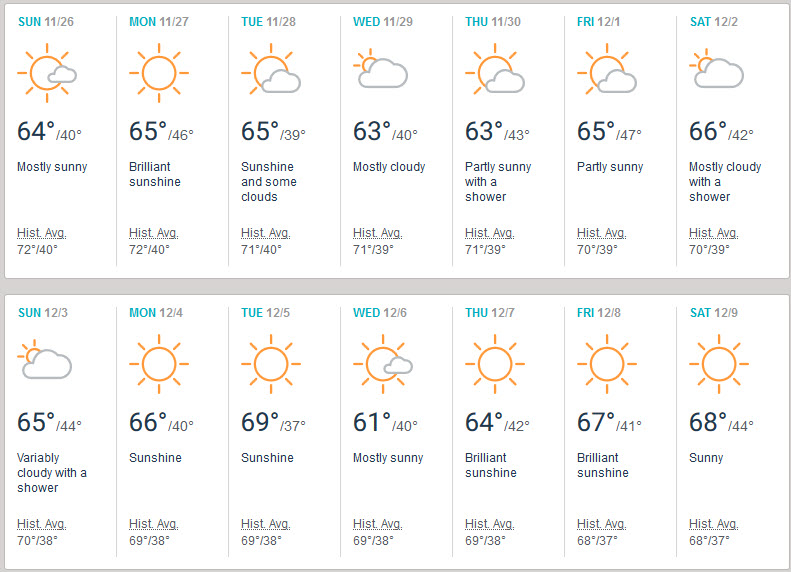Open the TUE 11/28 day header
Image resolution: width=791 pixels, height=572 pixels.
click(x=270, y=21)
